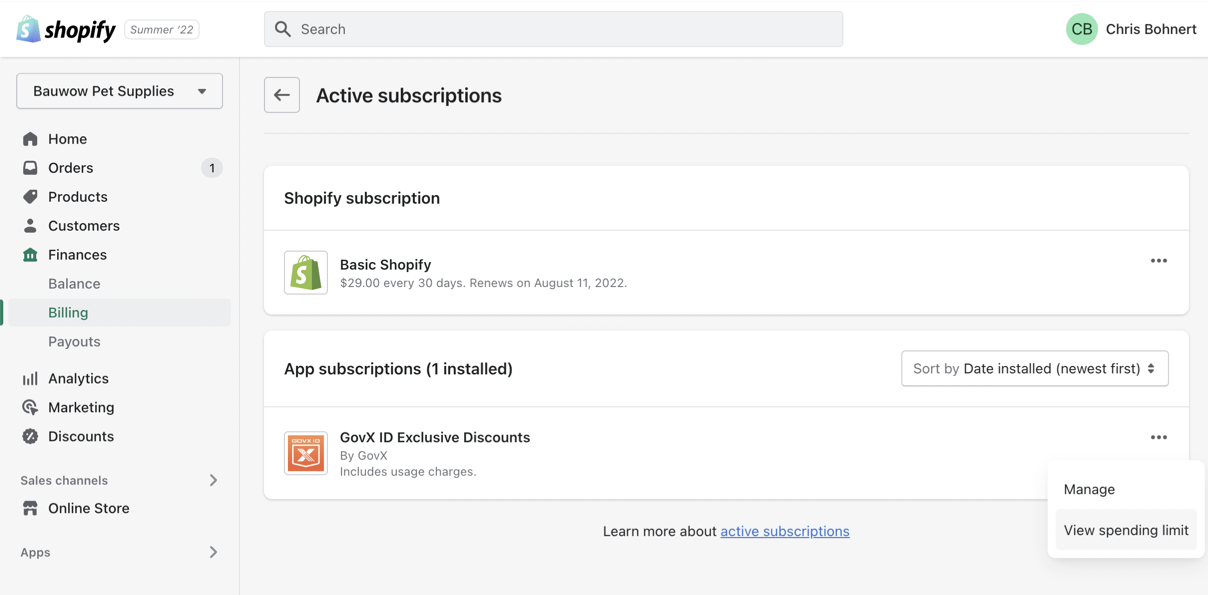This screenshot has width=1209, height=595.
Task: Open Sort by Date installed dropdown
Action: 1035,369
